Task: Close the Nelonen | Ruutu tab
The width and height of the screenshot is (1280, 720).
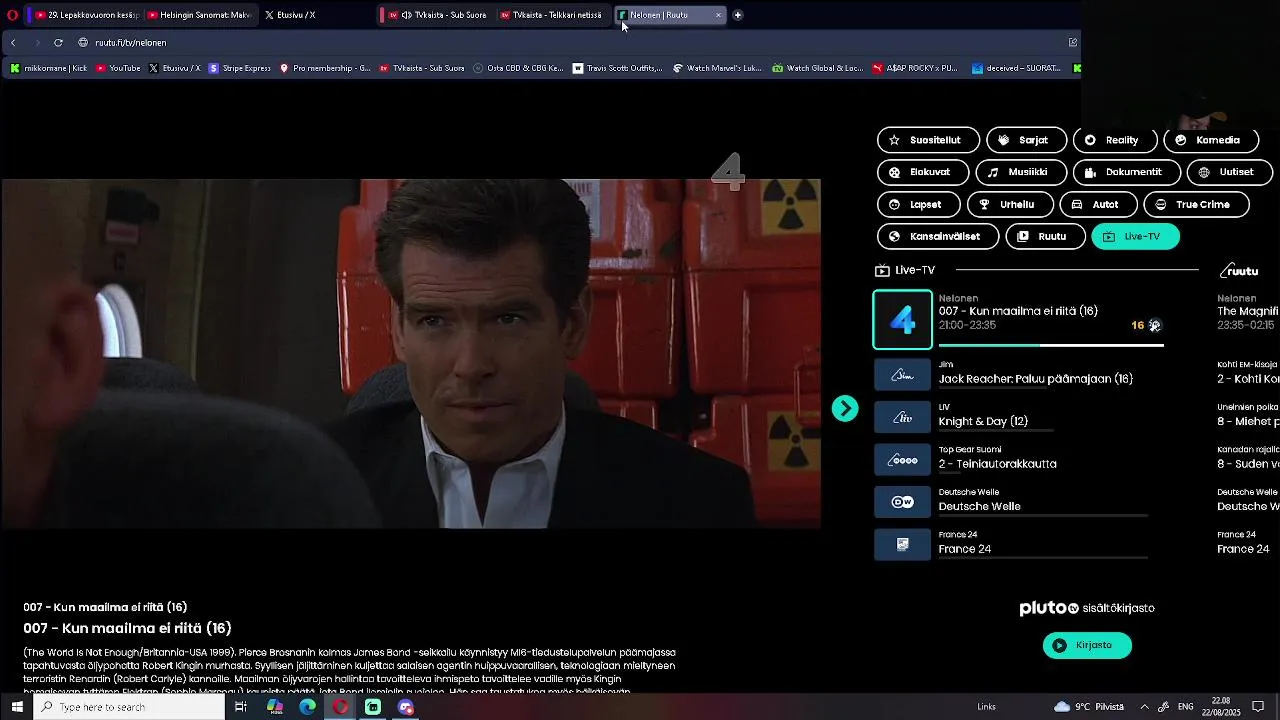Action: tap(718, 15)
